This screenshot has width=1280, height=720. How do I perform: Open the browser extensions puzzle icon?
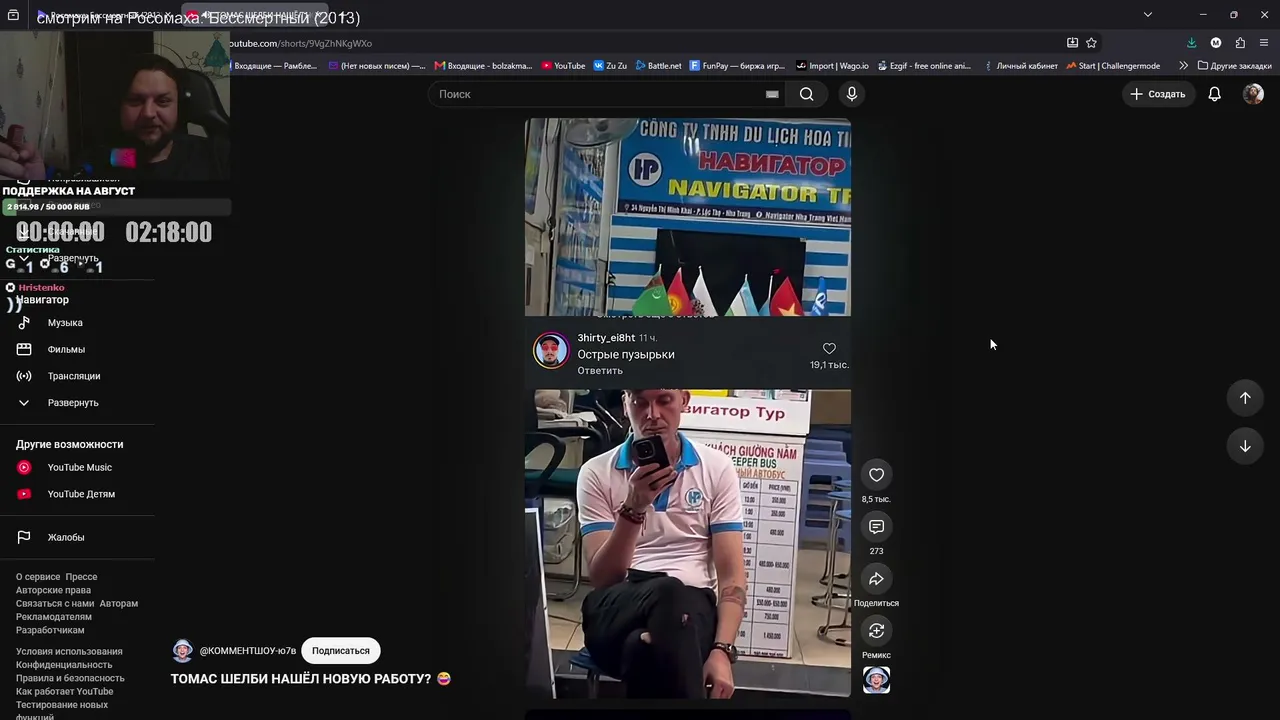coord(1240,43)
